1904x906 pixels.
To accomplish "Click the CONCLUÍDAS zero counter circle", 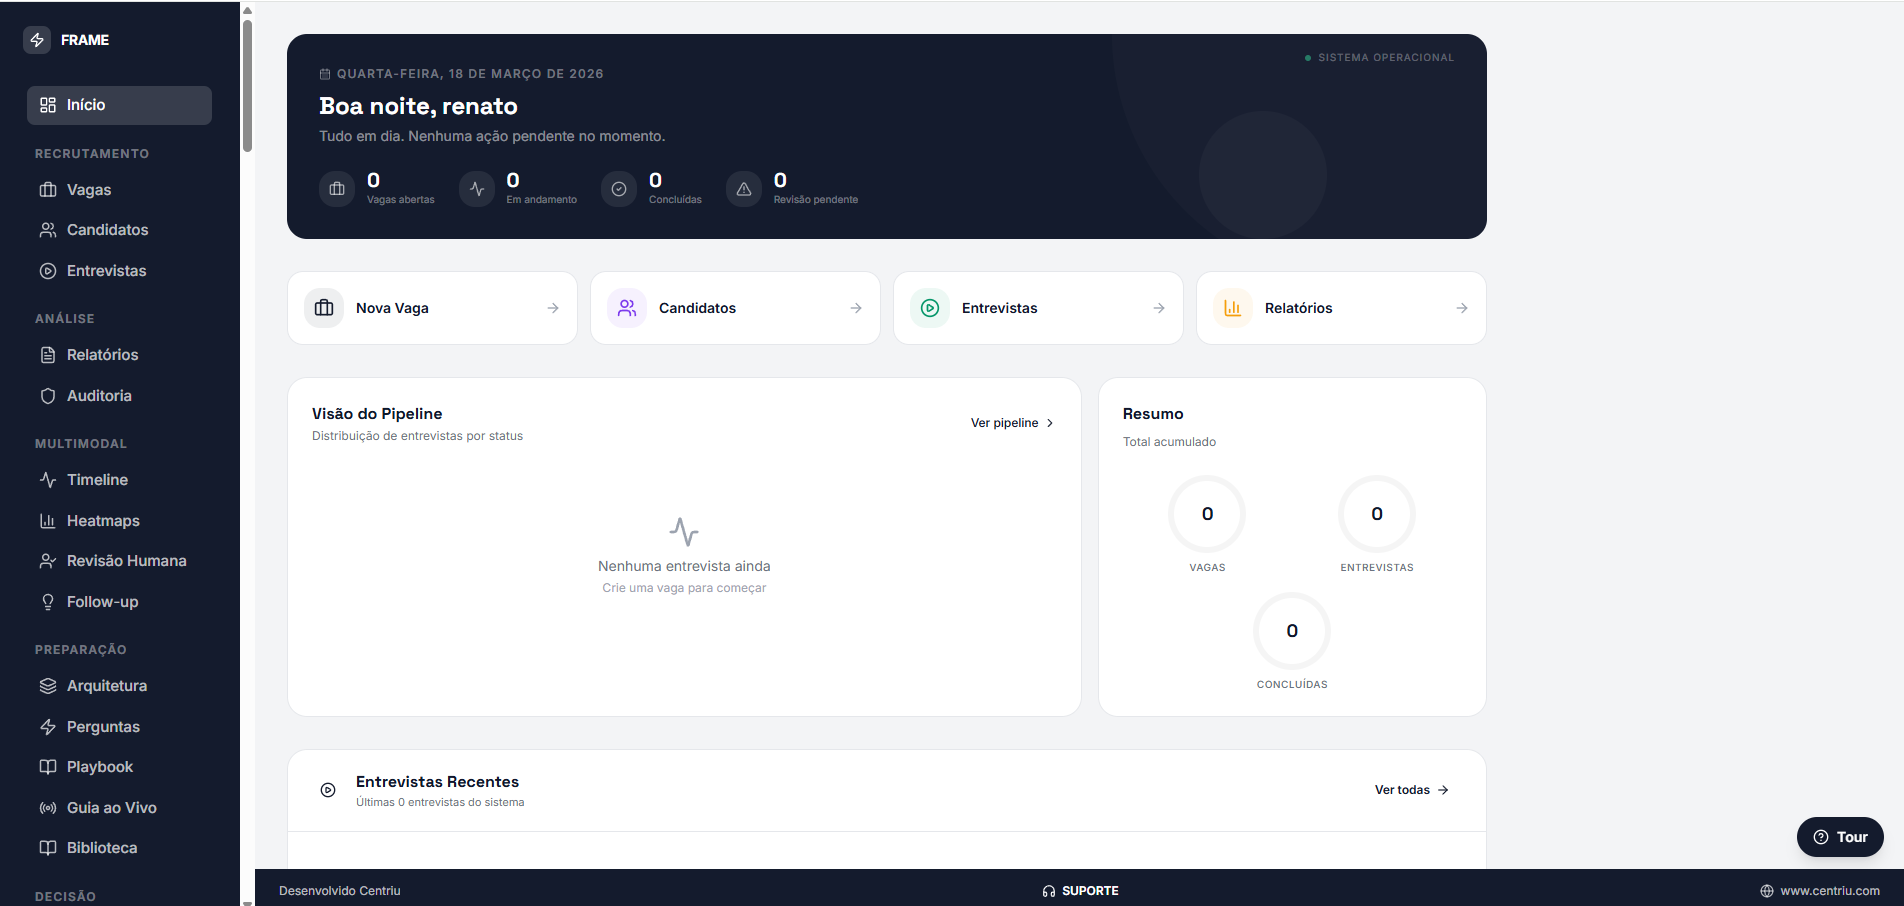I will pyautogui.click(x=1292, y=631).
